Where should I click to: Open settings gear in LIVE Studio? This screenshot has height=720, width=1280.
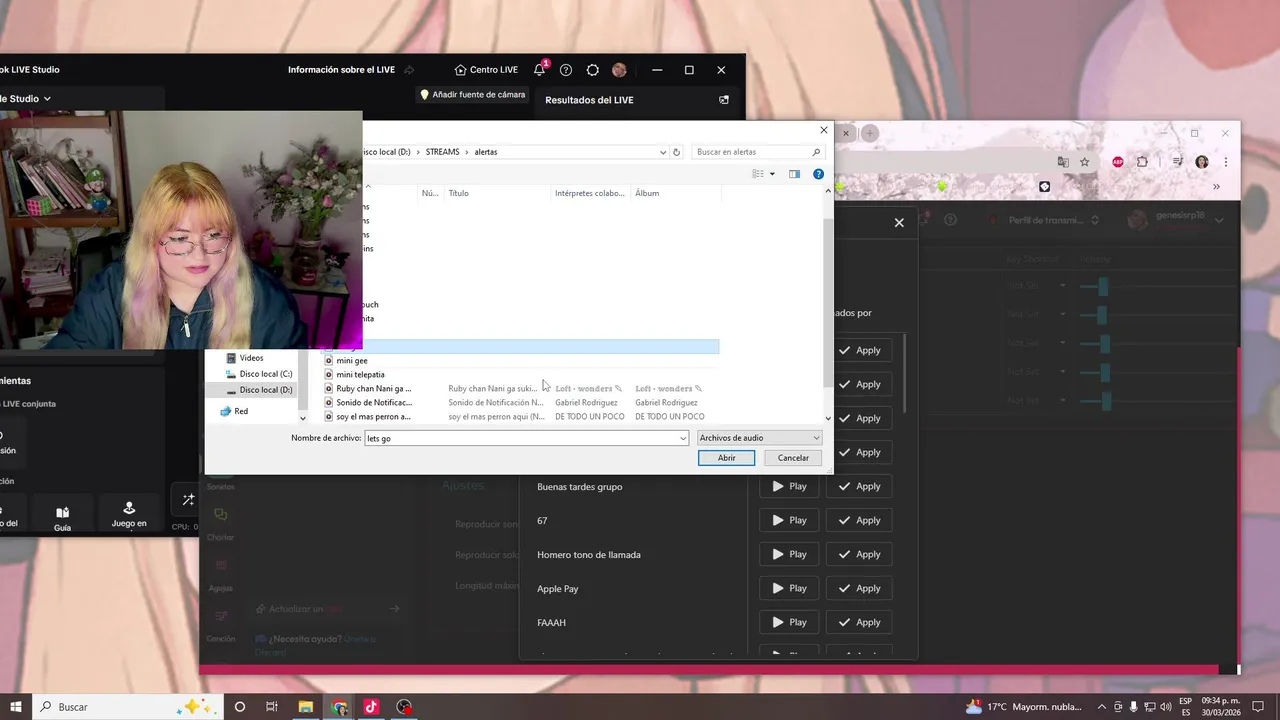coord(593,70)
